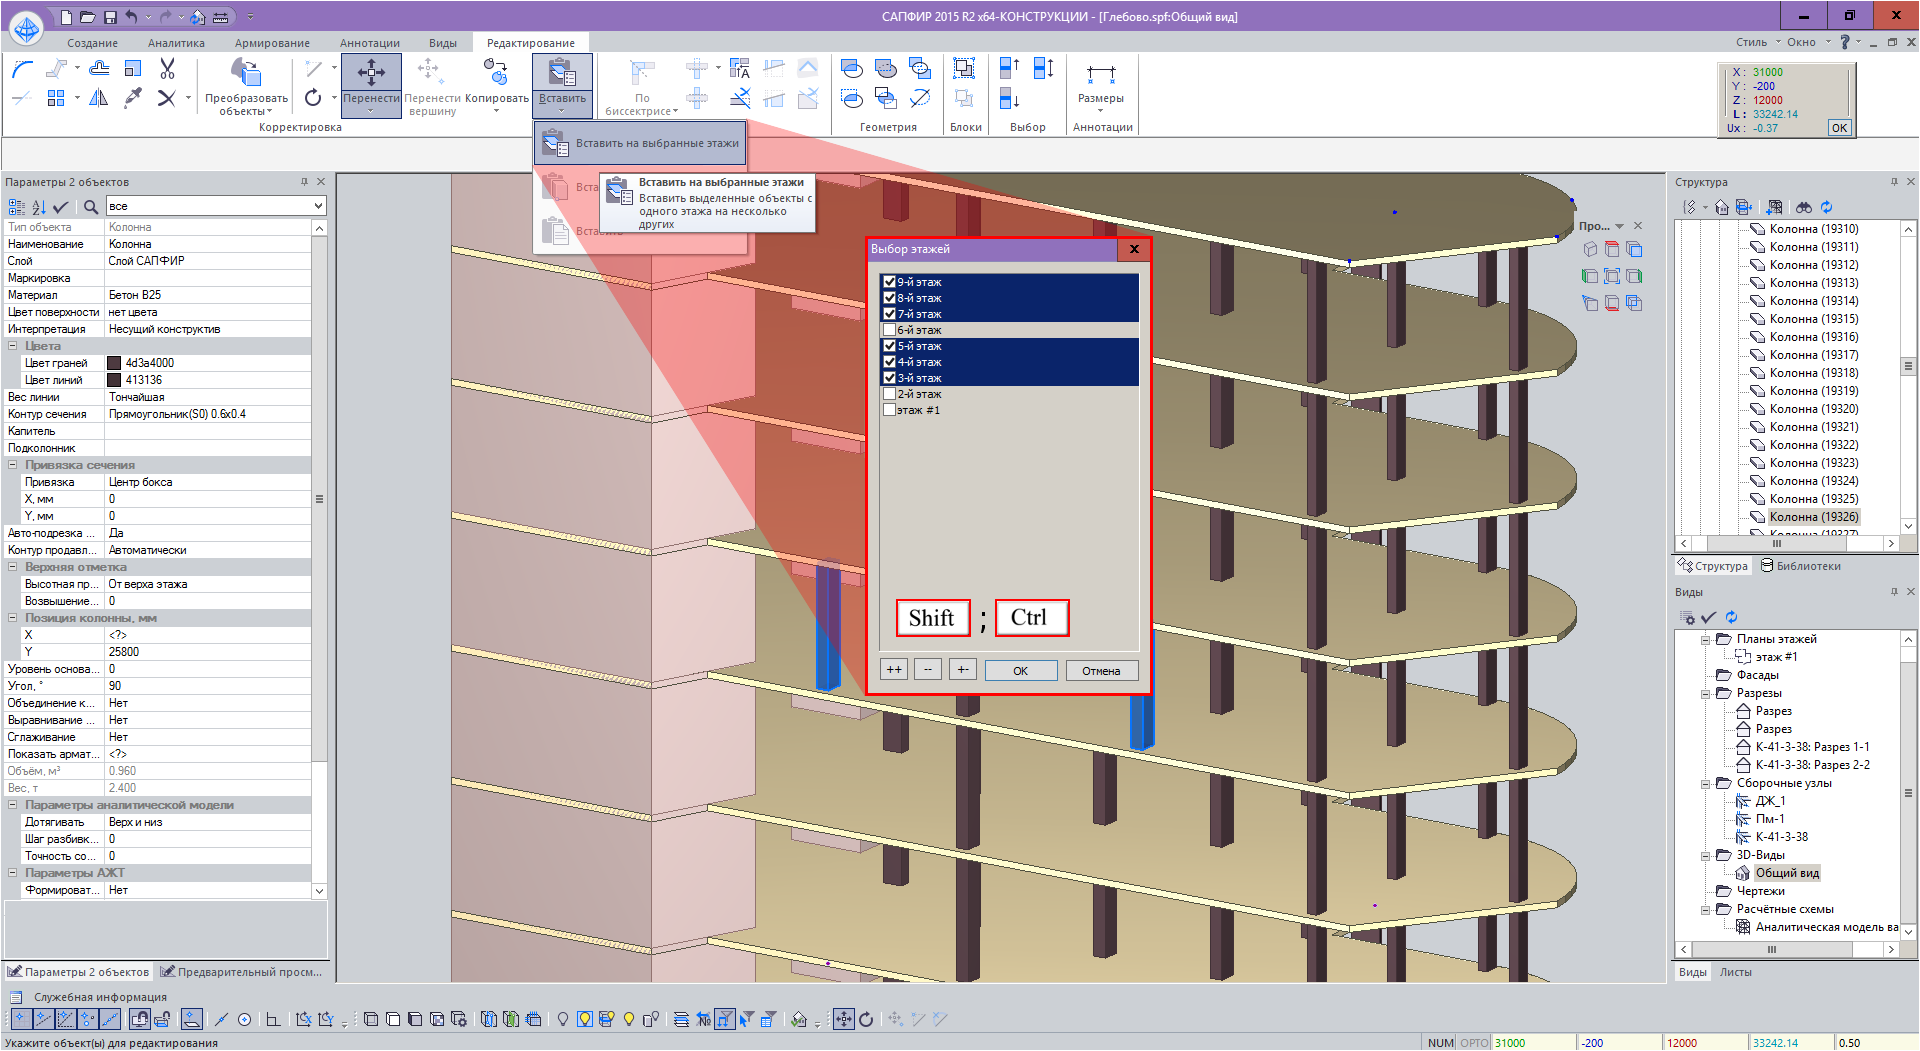Open the Армирование ribbon tab

pos(272,43)
